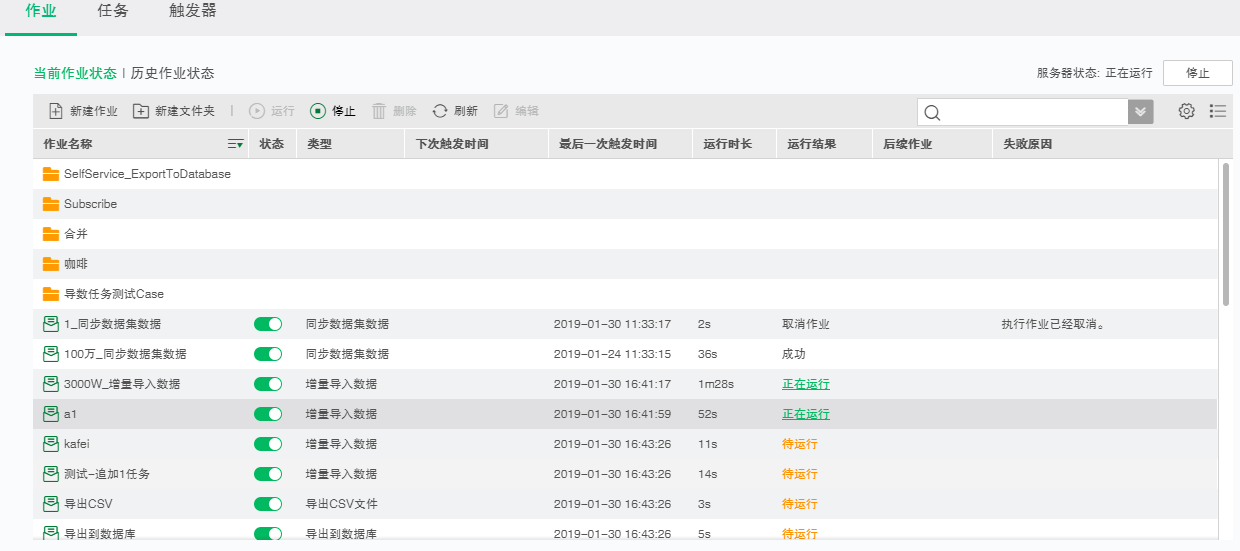Open the 作业名称 column sort menu
This screenshot has width=1240, height=551.
tap(235, 144)
